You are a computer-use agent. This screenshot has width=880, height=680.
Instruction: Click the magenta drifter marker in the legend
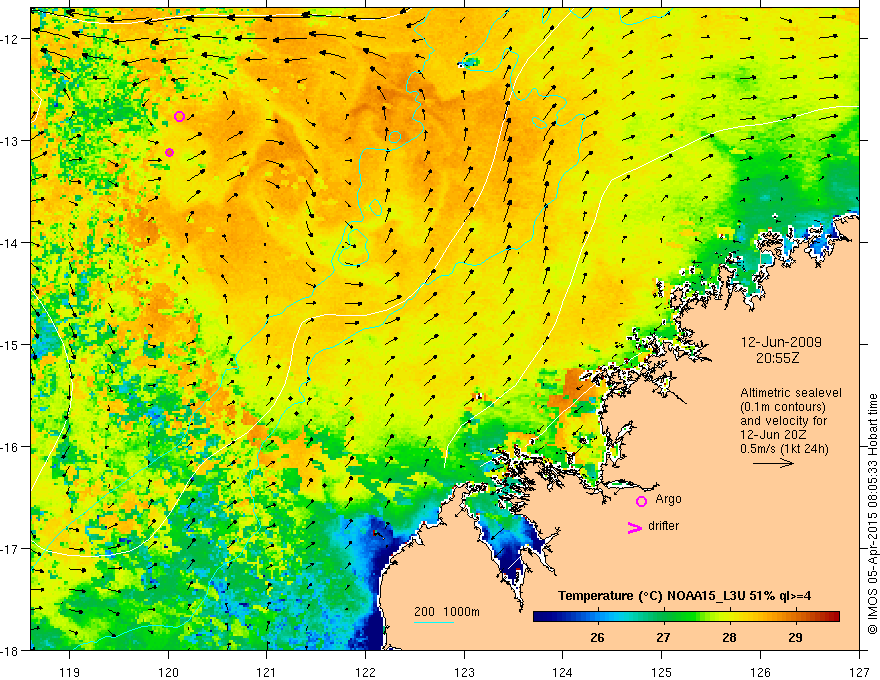pyautogui.click(x=635, y=527)
